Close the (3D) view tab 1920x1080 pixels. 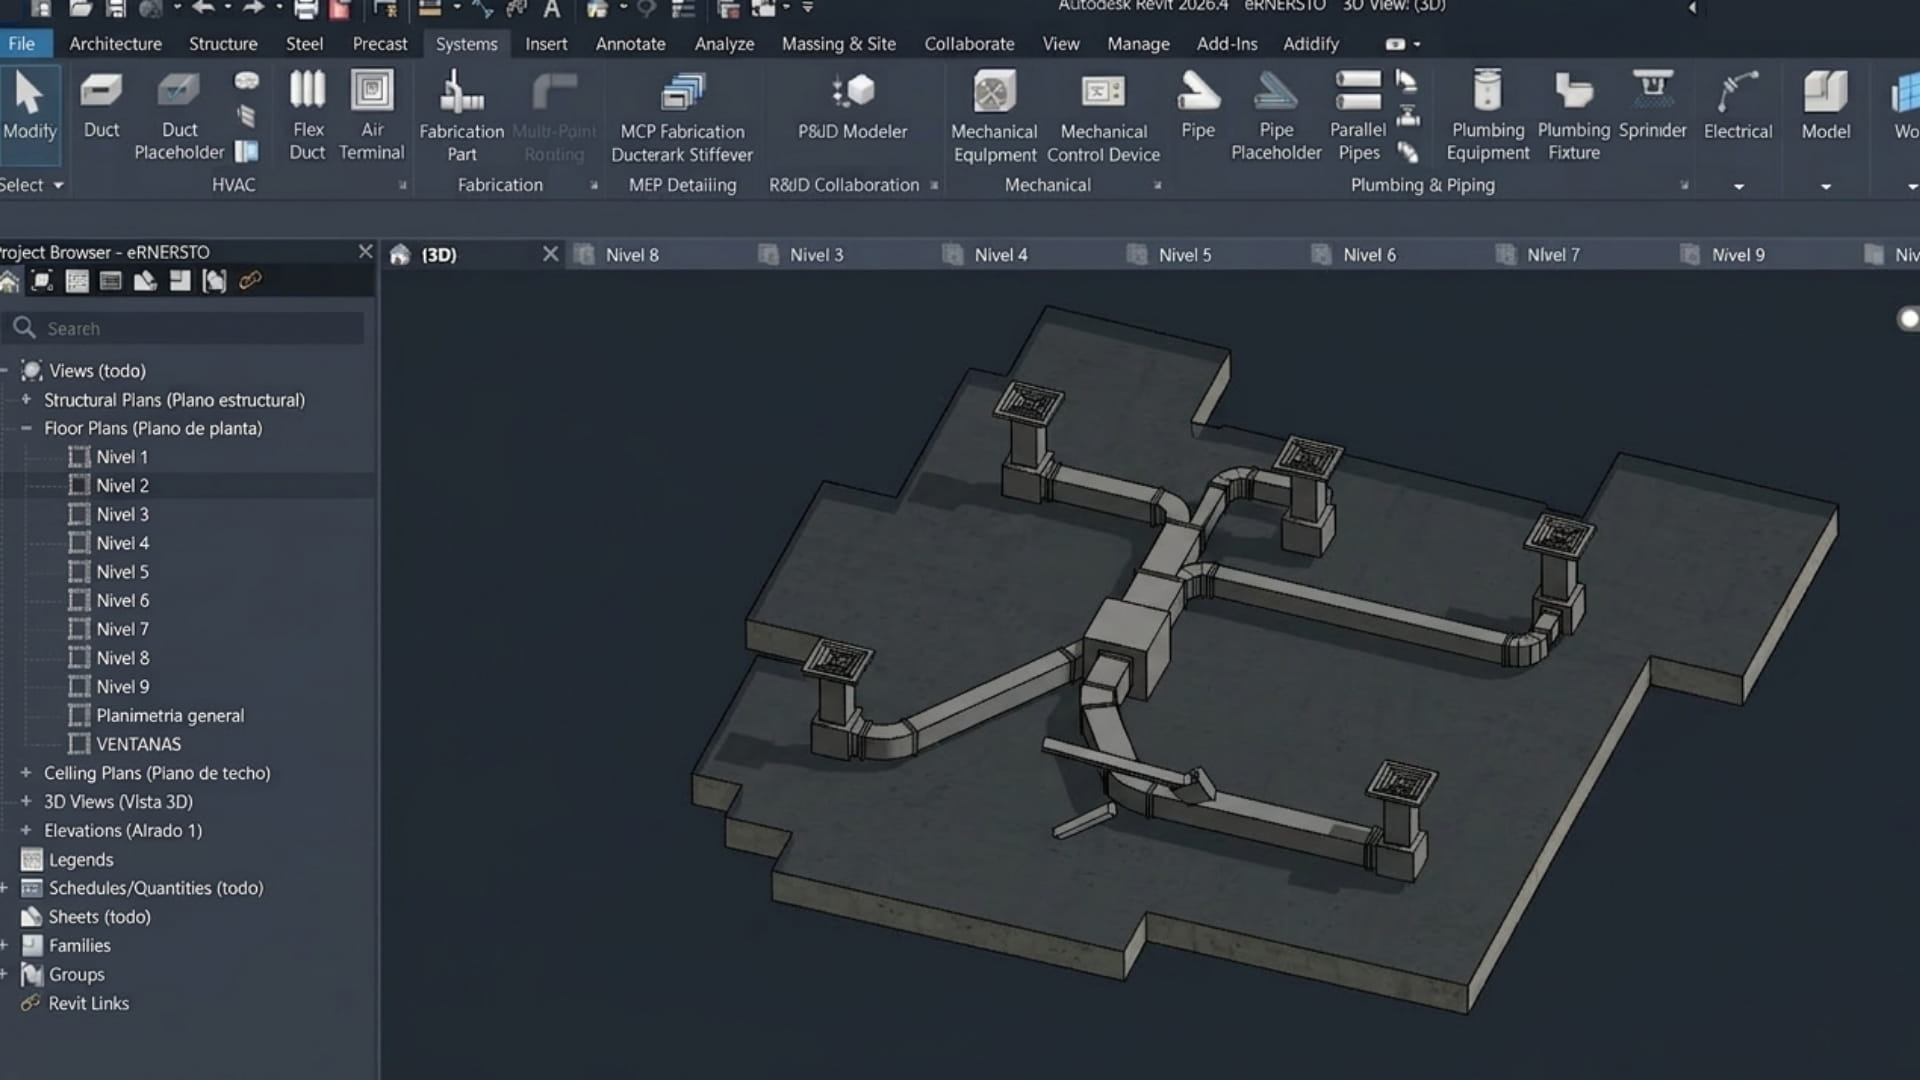click(x=550, y=254)
